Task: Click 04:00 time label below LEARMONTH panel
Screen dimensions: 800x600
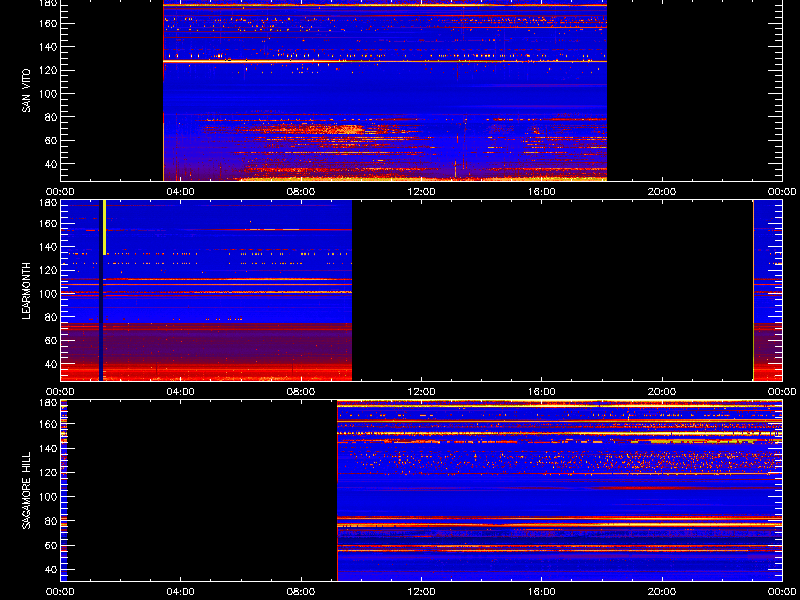Action: pyautogui.click(x=181, y=392)
